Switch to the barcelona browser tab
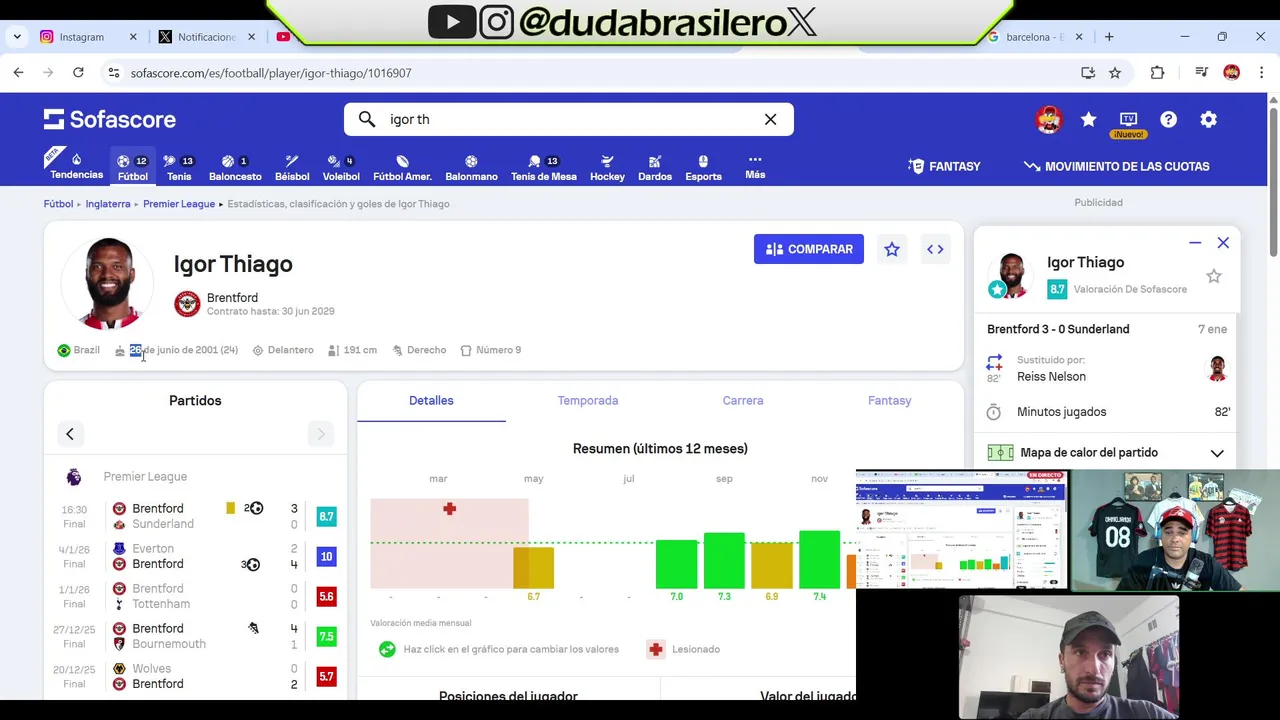 click(x=1035, y=37)
